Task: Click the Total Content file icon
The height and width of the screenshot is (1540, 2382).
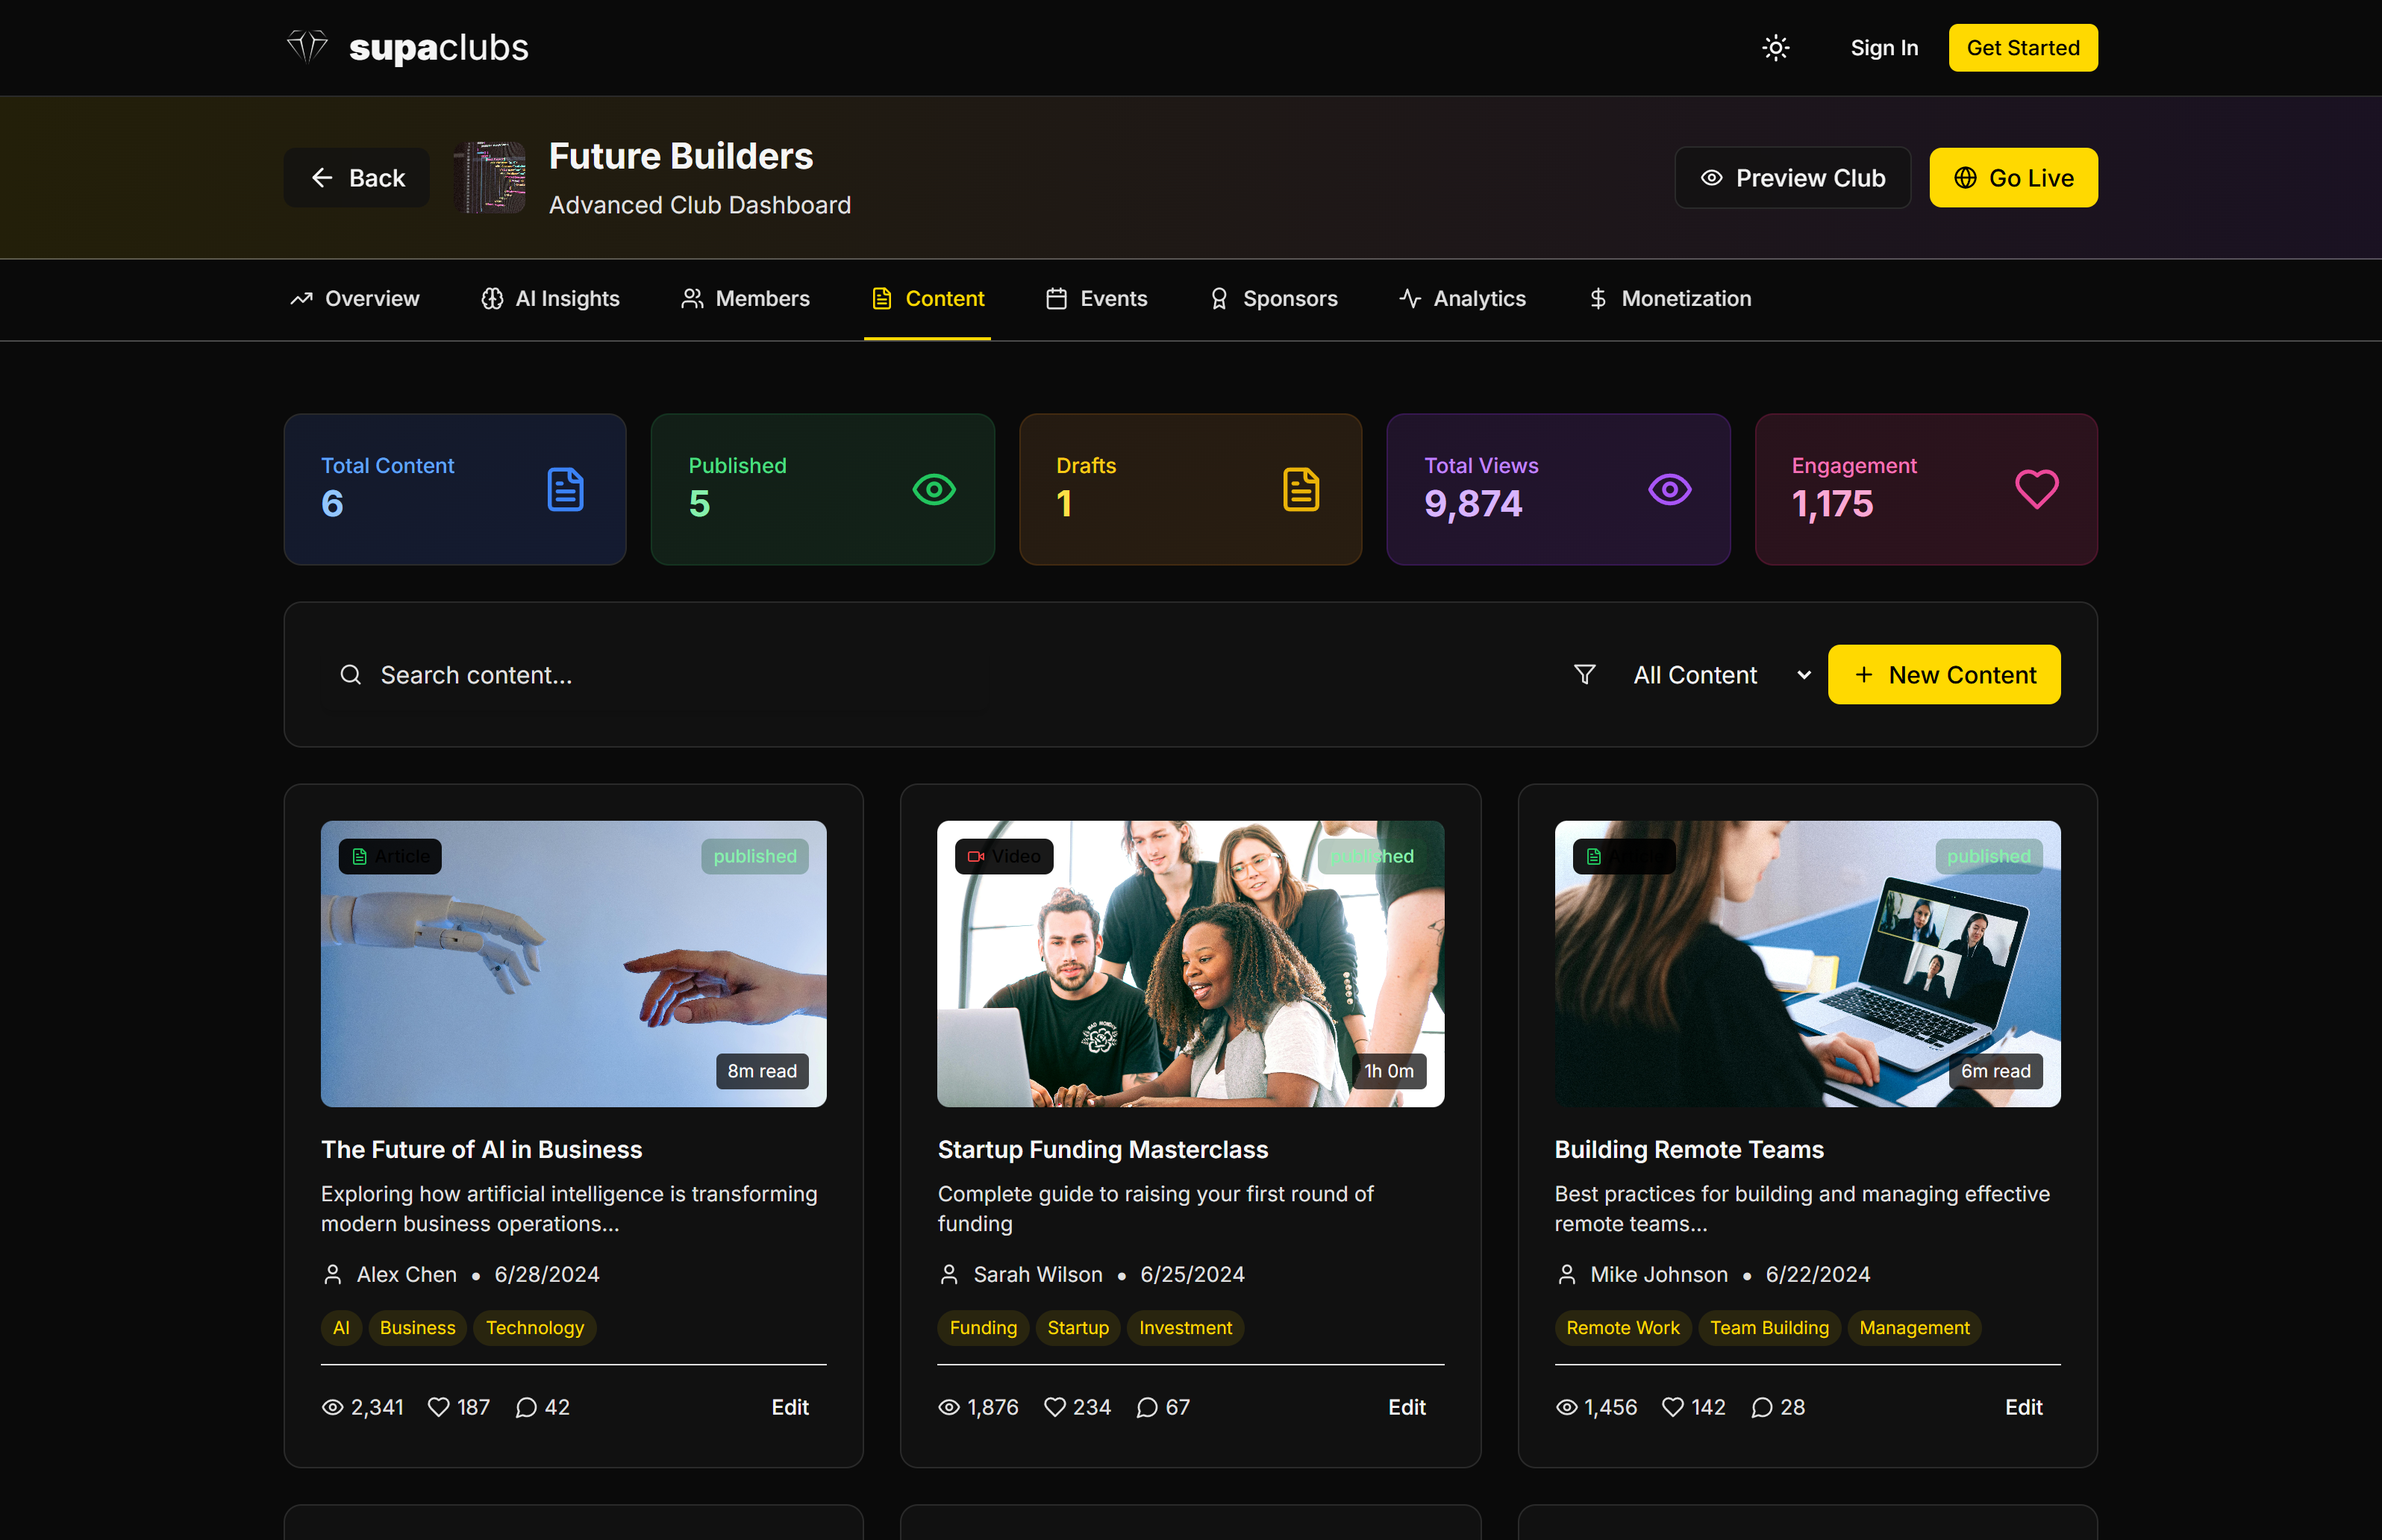Action: click(565, 489)
